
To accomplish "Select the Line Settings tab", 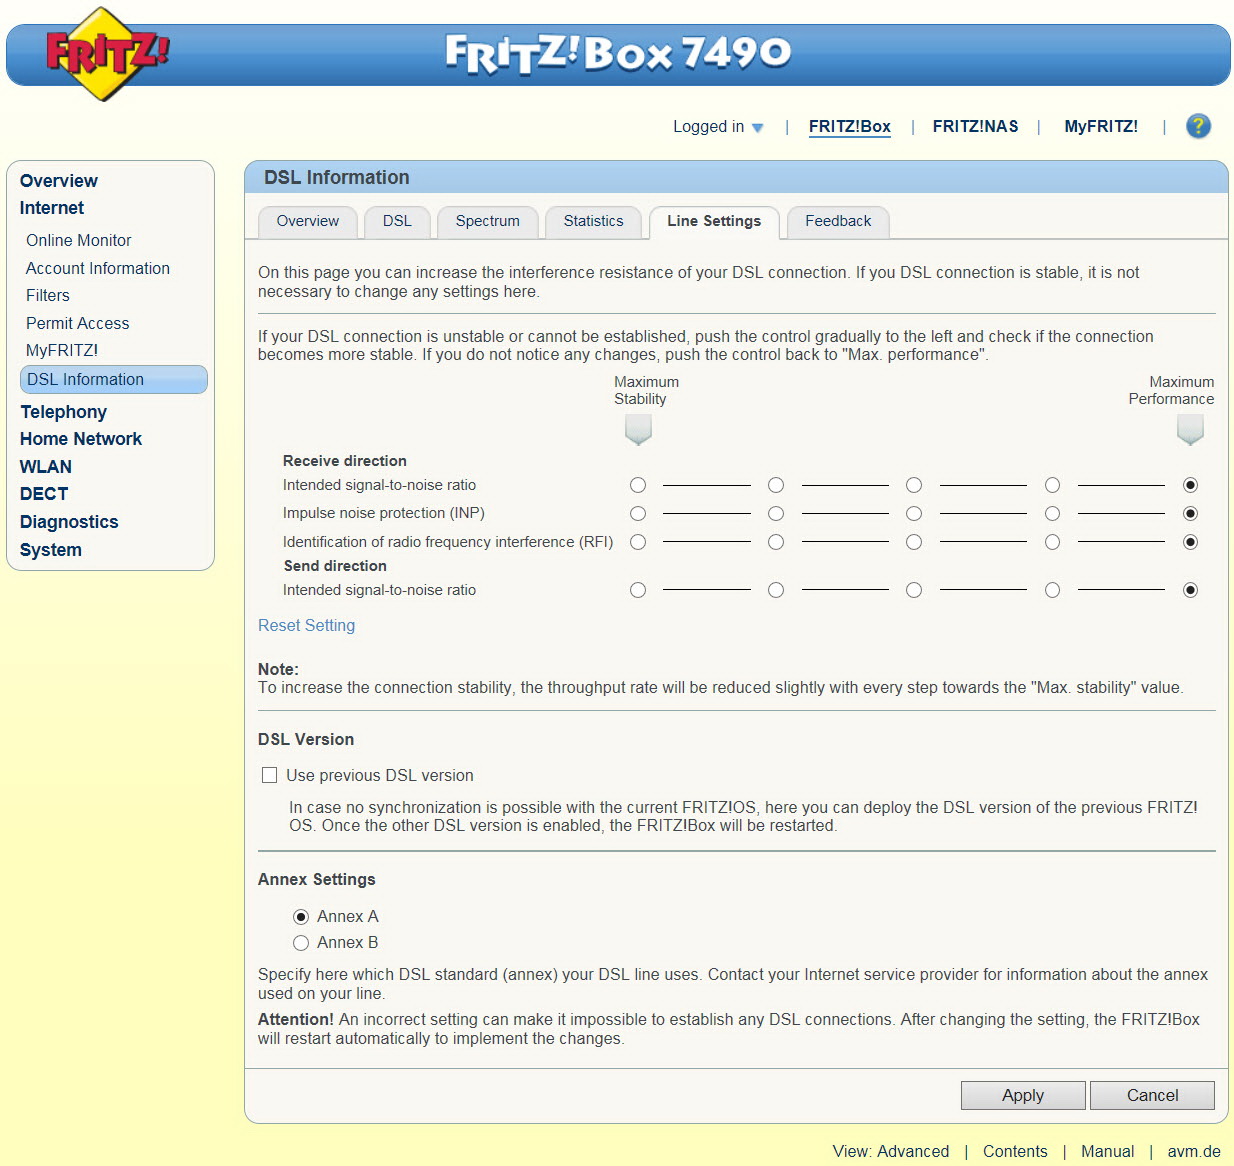I will click(x=714, y=222).
